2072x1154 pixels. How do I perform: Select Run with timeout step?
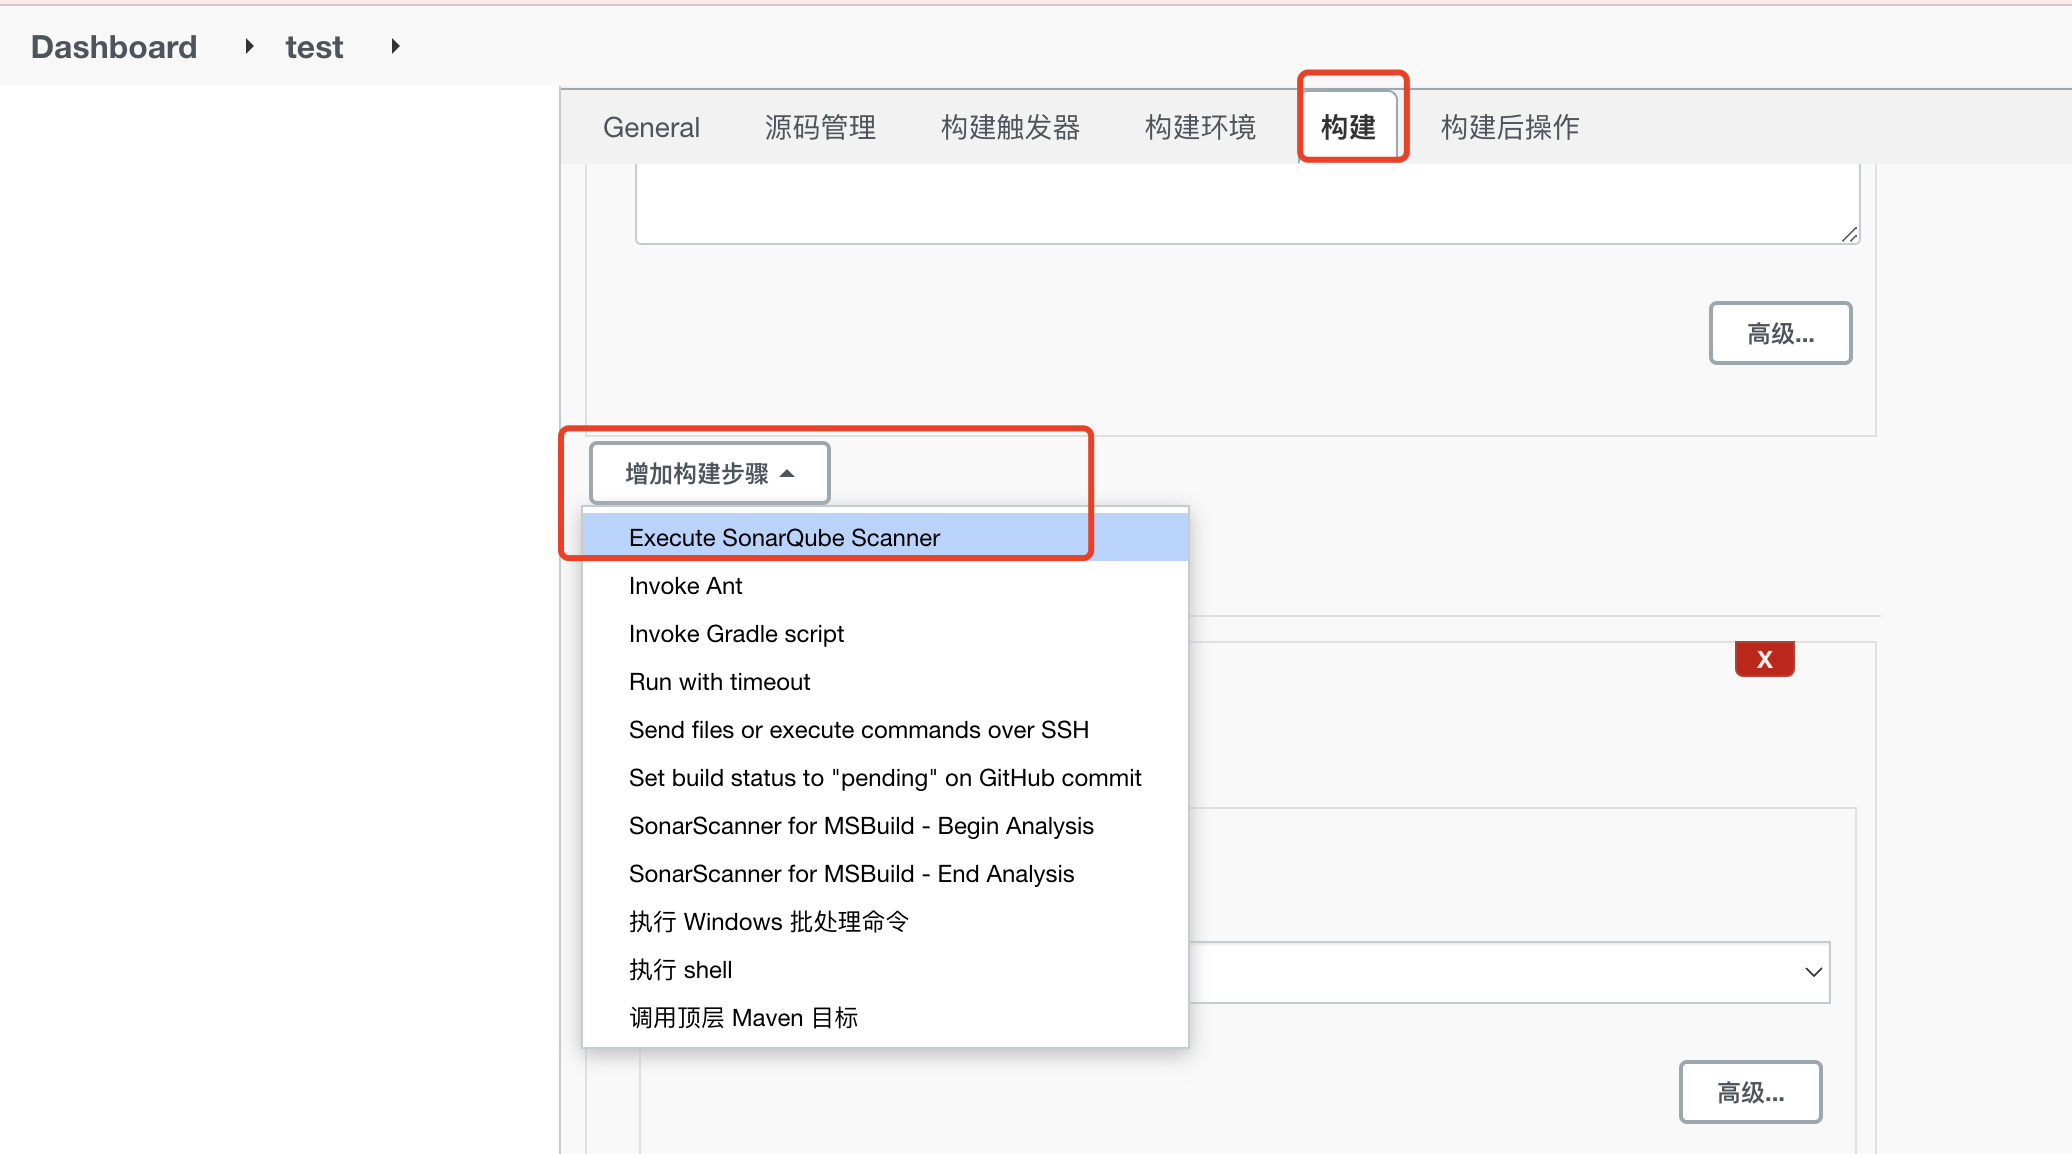point(719,682)
